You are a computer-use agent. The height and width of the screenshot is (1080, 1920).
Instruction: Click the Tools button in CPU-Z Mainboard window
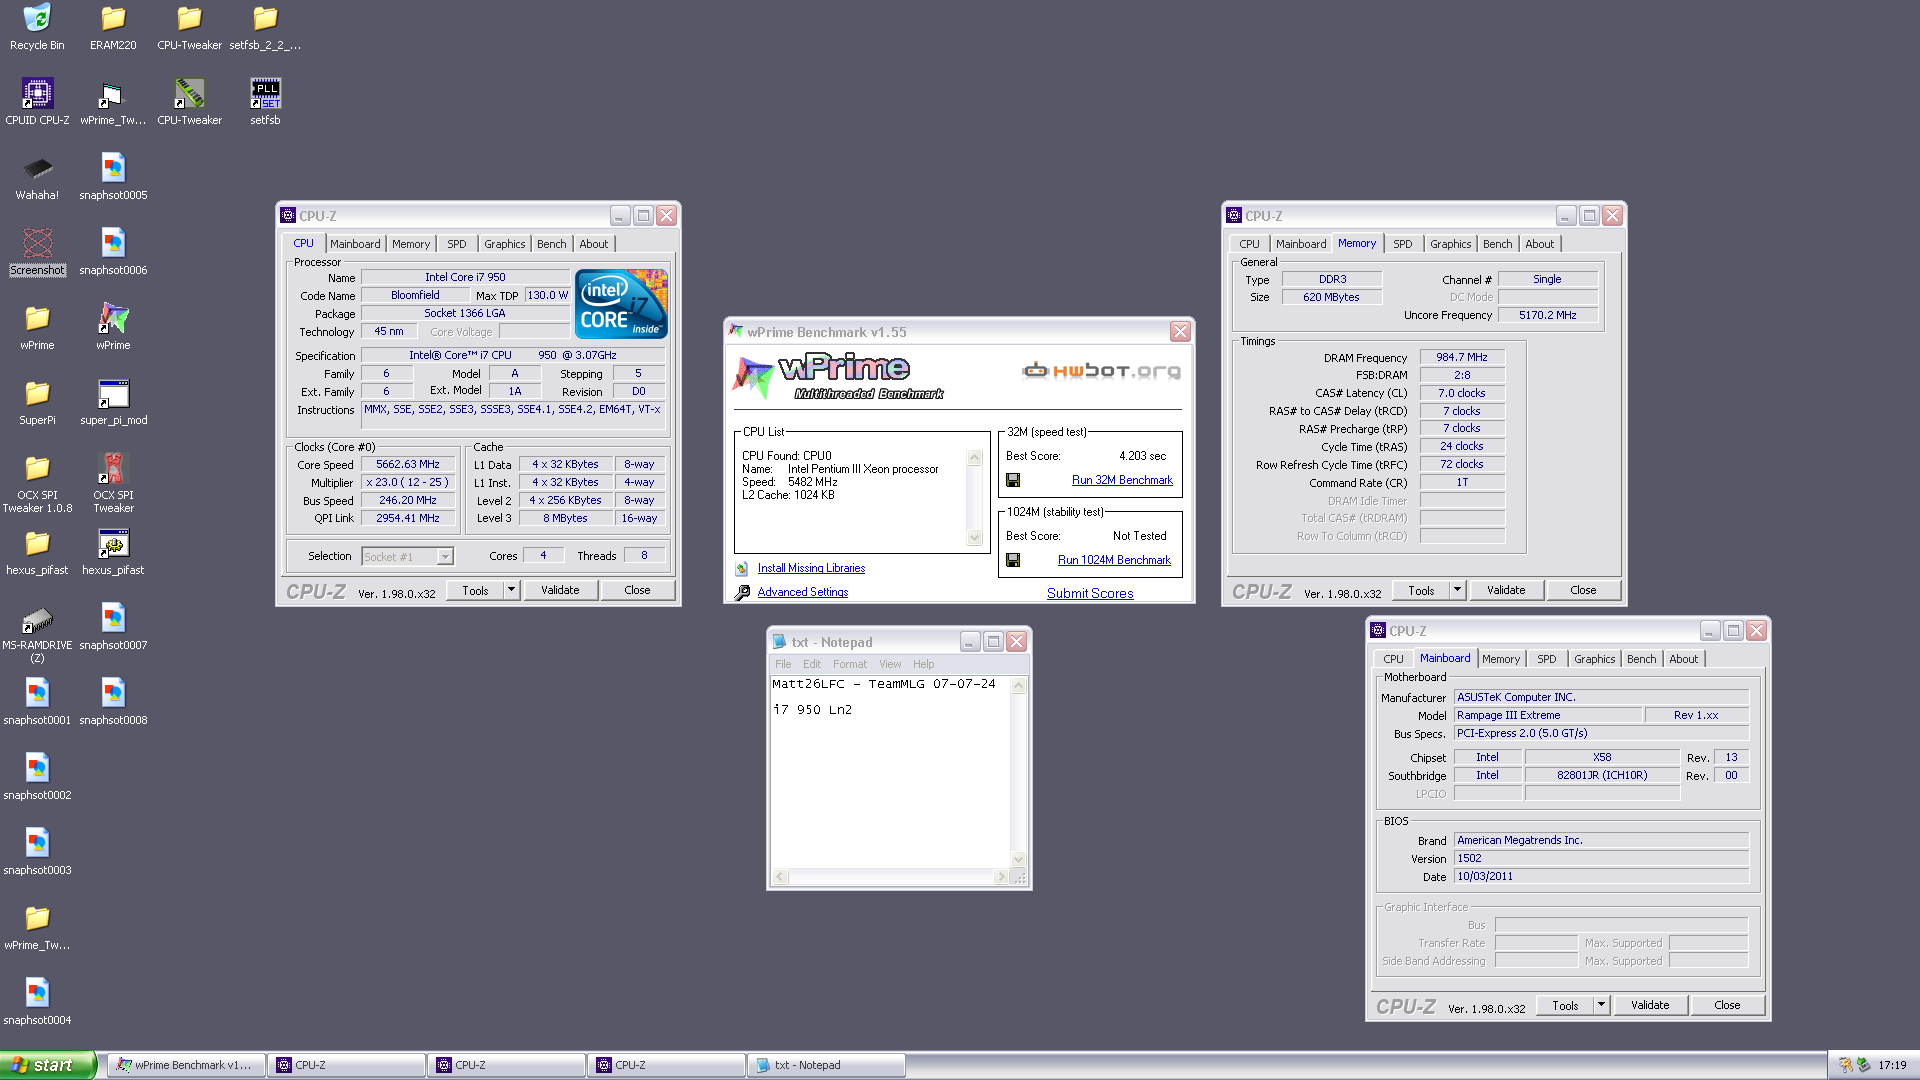click(x=1565, y=1005)
